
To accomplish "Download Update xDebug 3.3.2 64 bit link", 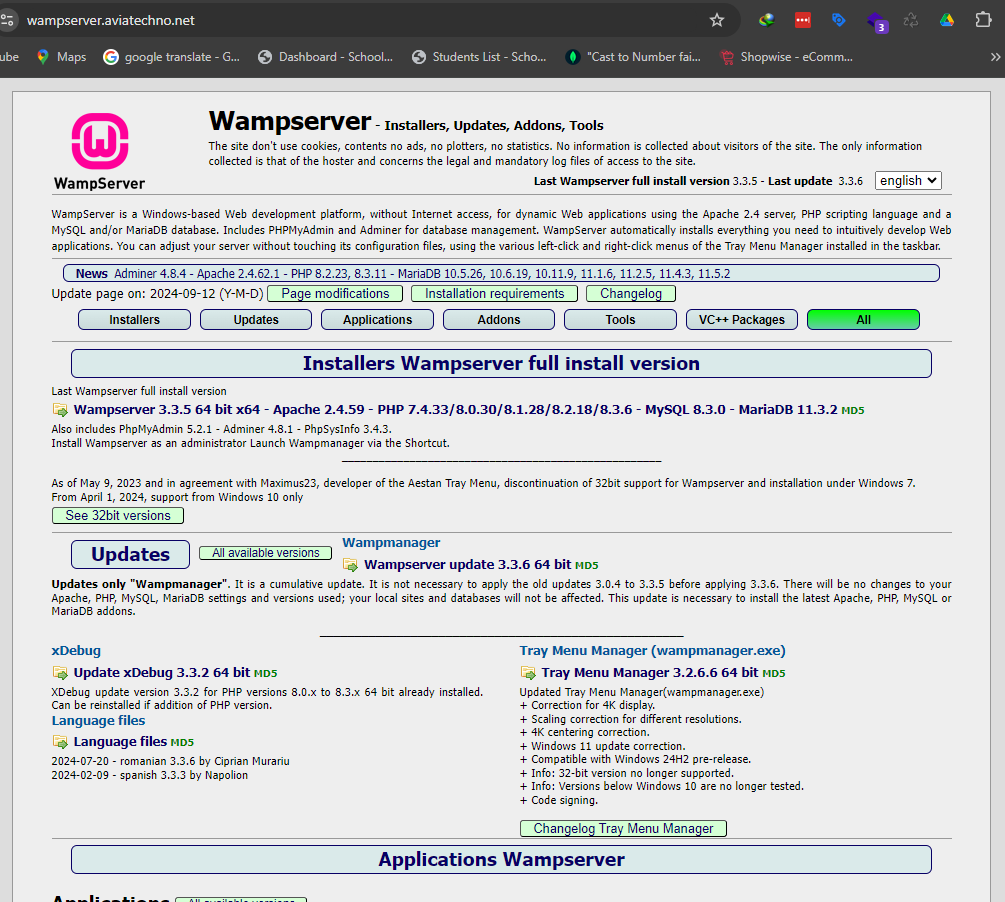I will coord(162,672).
